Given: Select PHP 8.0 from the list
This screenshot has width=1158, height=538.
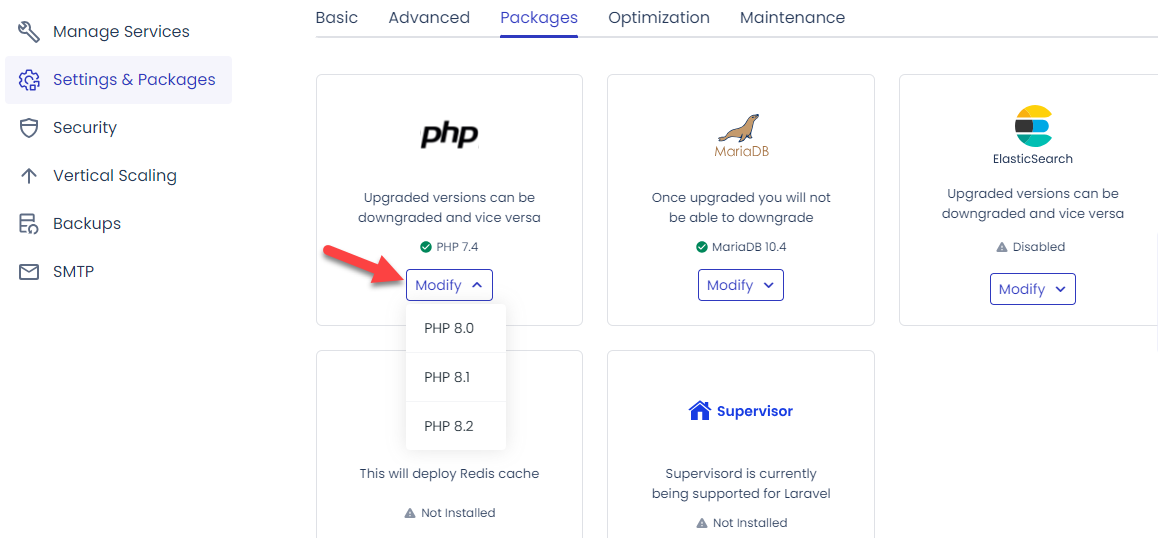Looking at the screenshot, I should [x=449, y=328].
